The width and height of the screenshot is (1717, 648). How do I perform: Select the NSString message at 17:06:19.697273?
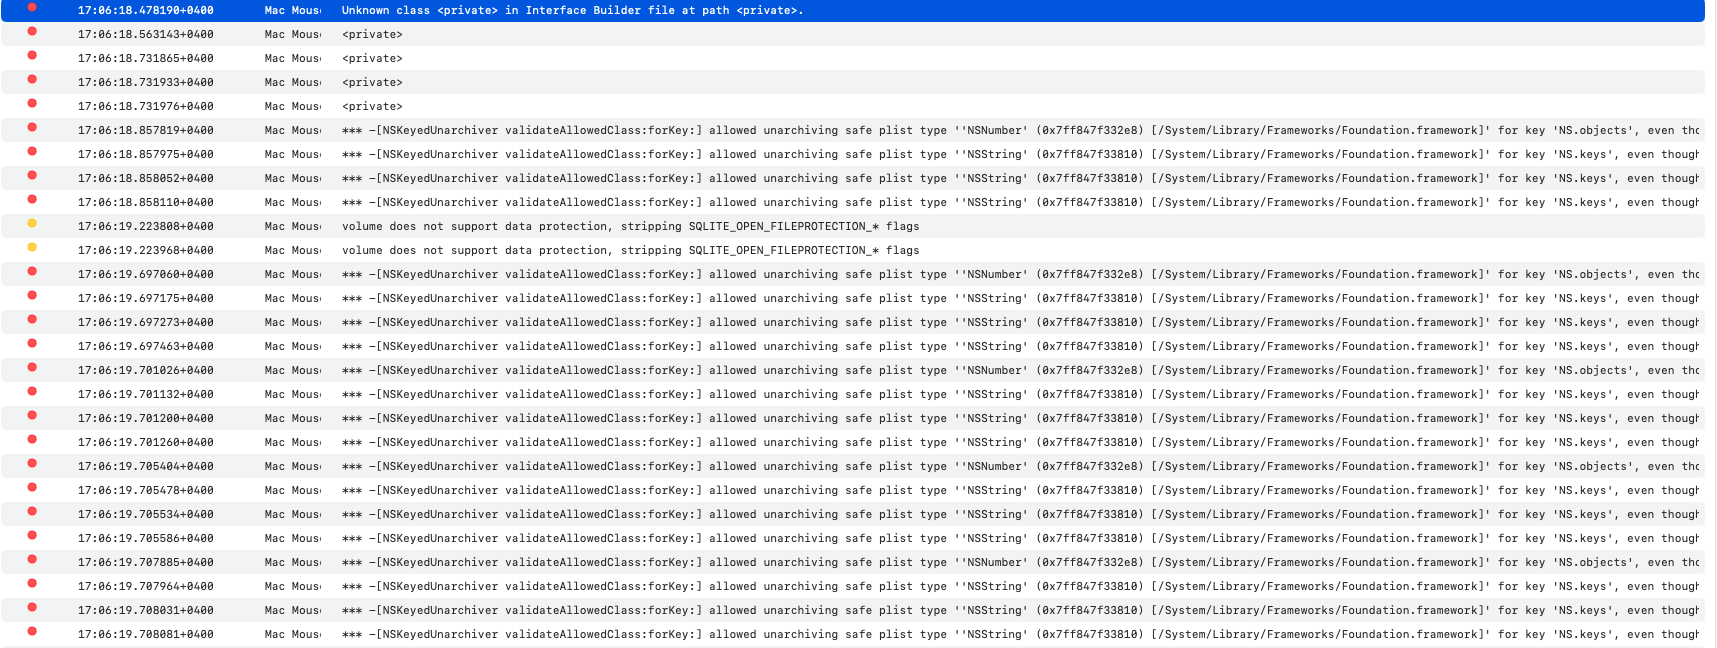(x=1020, y=322)
